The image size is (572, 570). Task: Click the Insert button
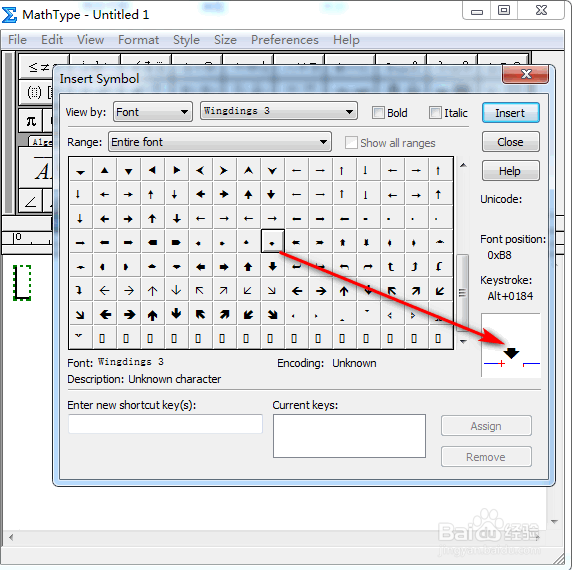[510, 113]
